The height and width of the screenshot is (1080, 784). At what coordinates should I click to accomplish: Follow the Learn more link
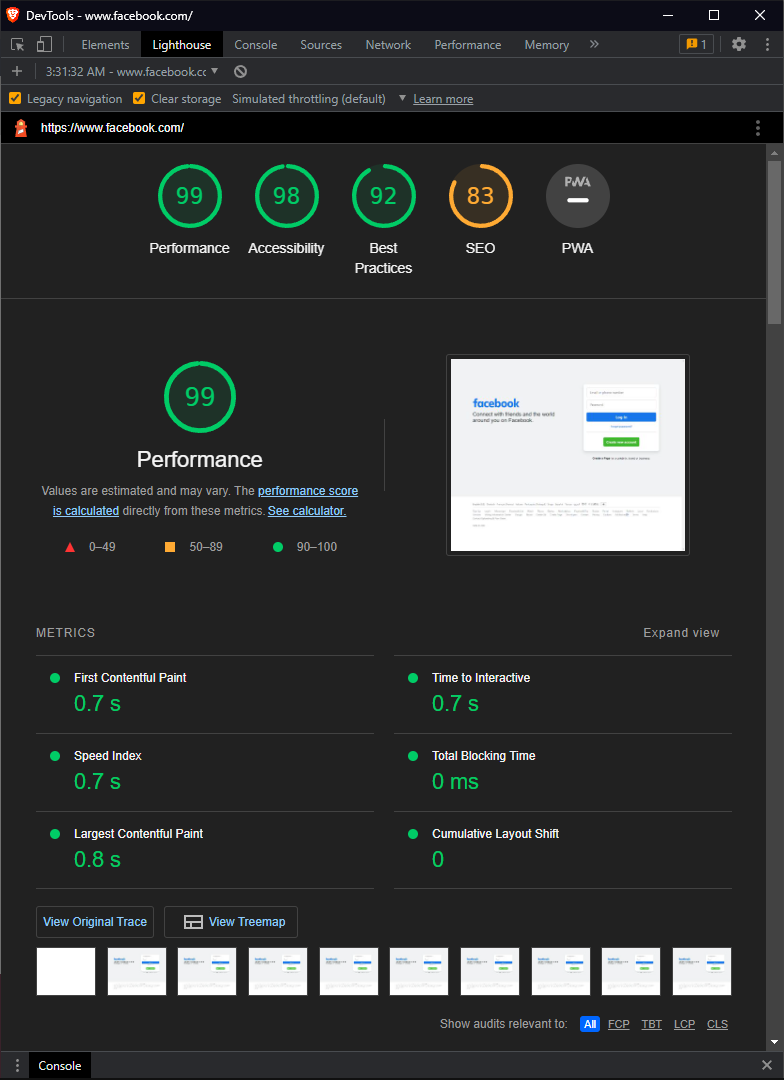(443, 99)
